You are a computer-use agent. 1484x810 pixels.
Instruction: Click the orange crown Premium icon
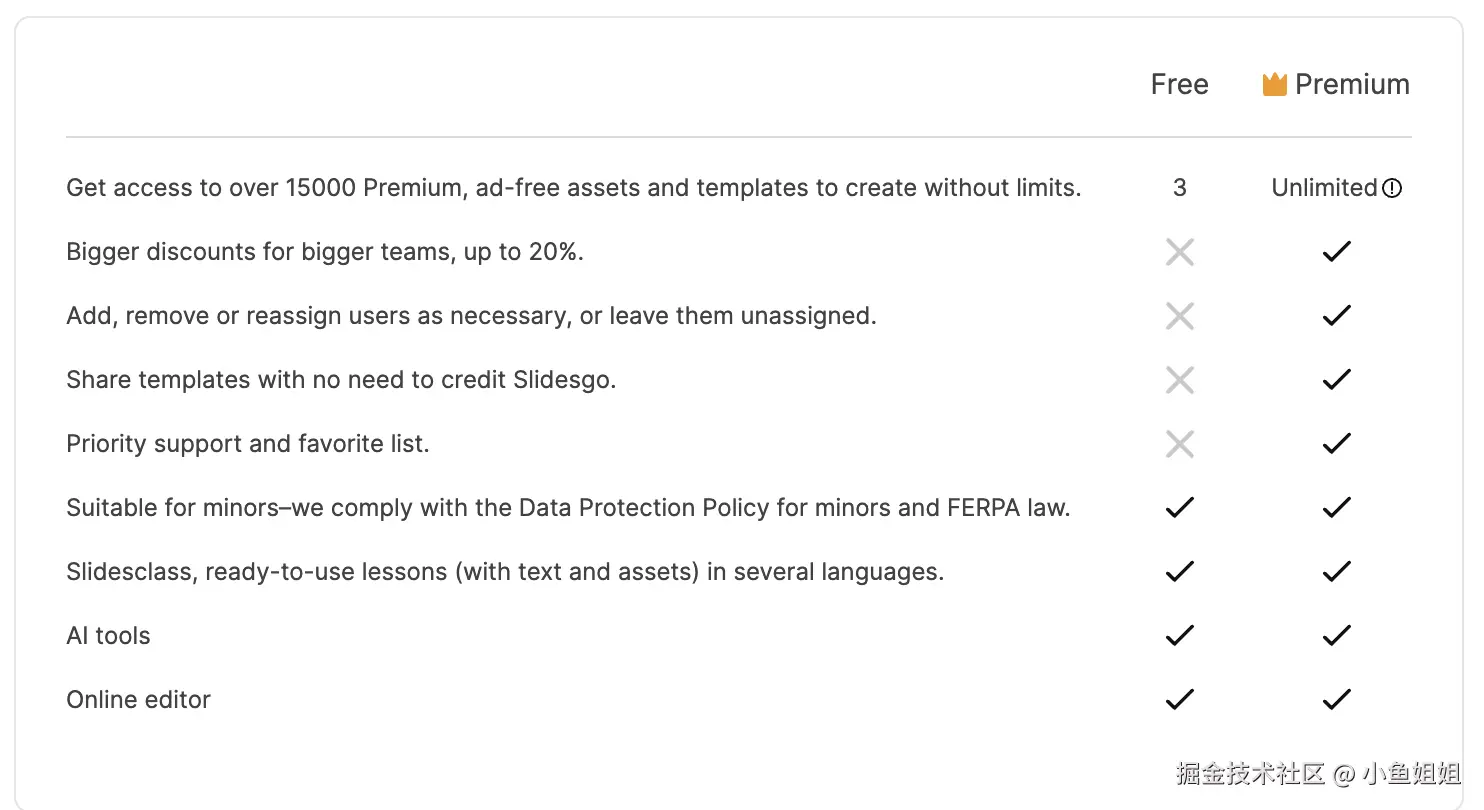click(x=1274, y=85)
